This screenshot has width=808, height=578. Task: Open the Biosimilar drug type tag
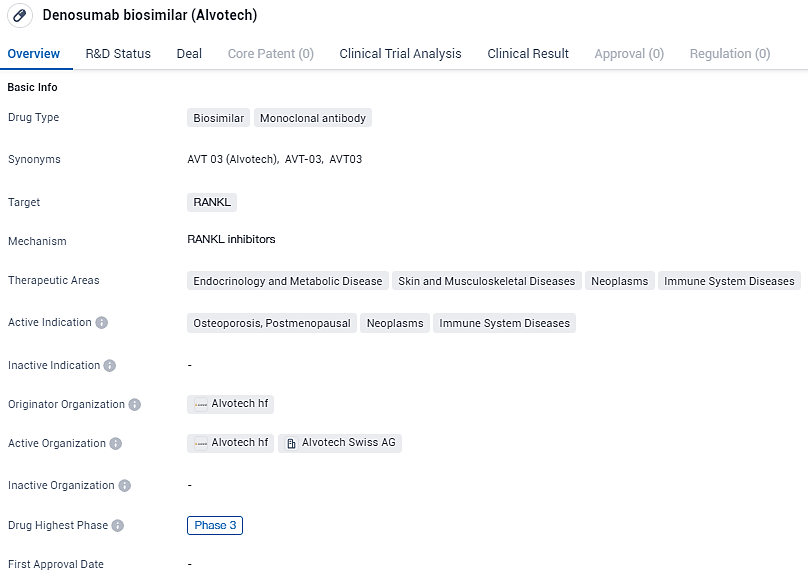tap(219, 118)
